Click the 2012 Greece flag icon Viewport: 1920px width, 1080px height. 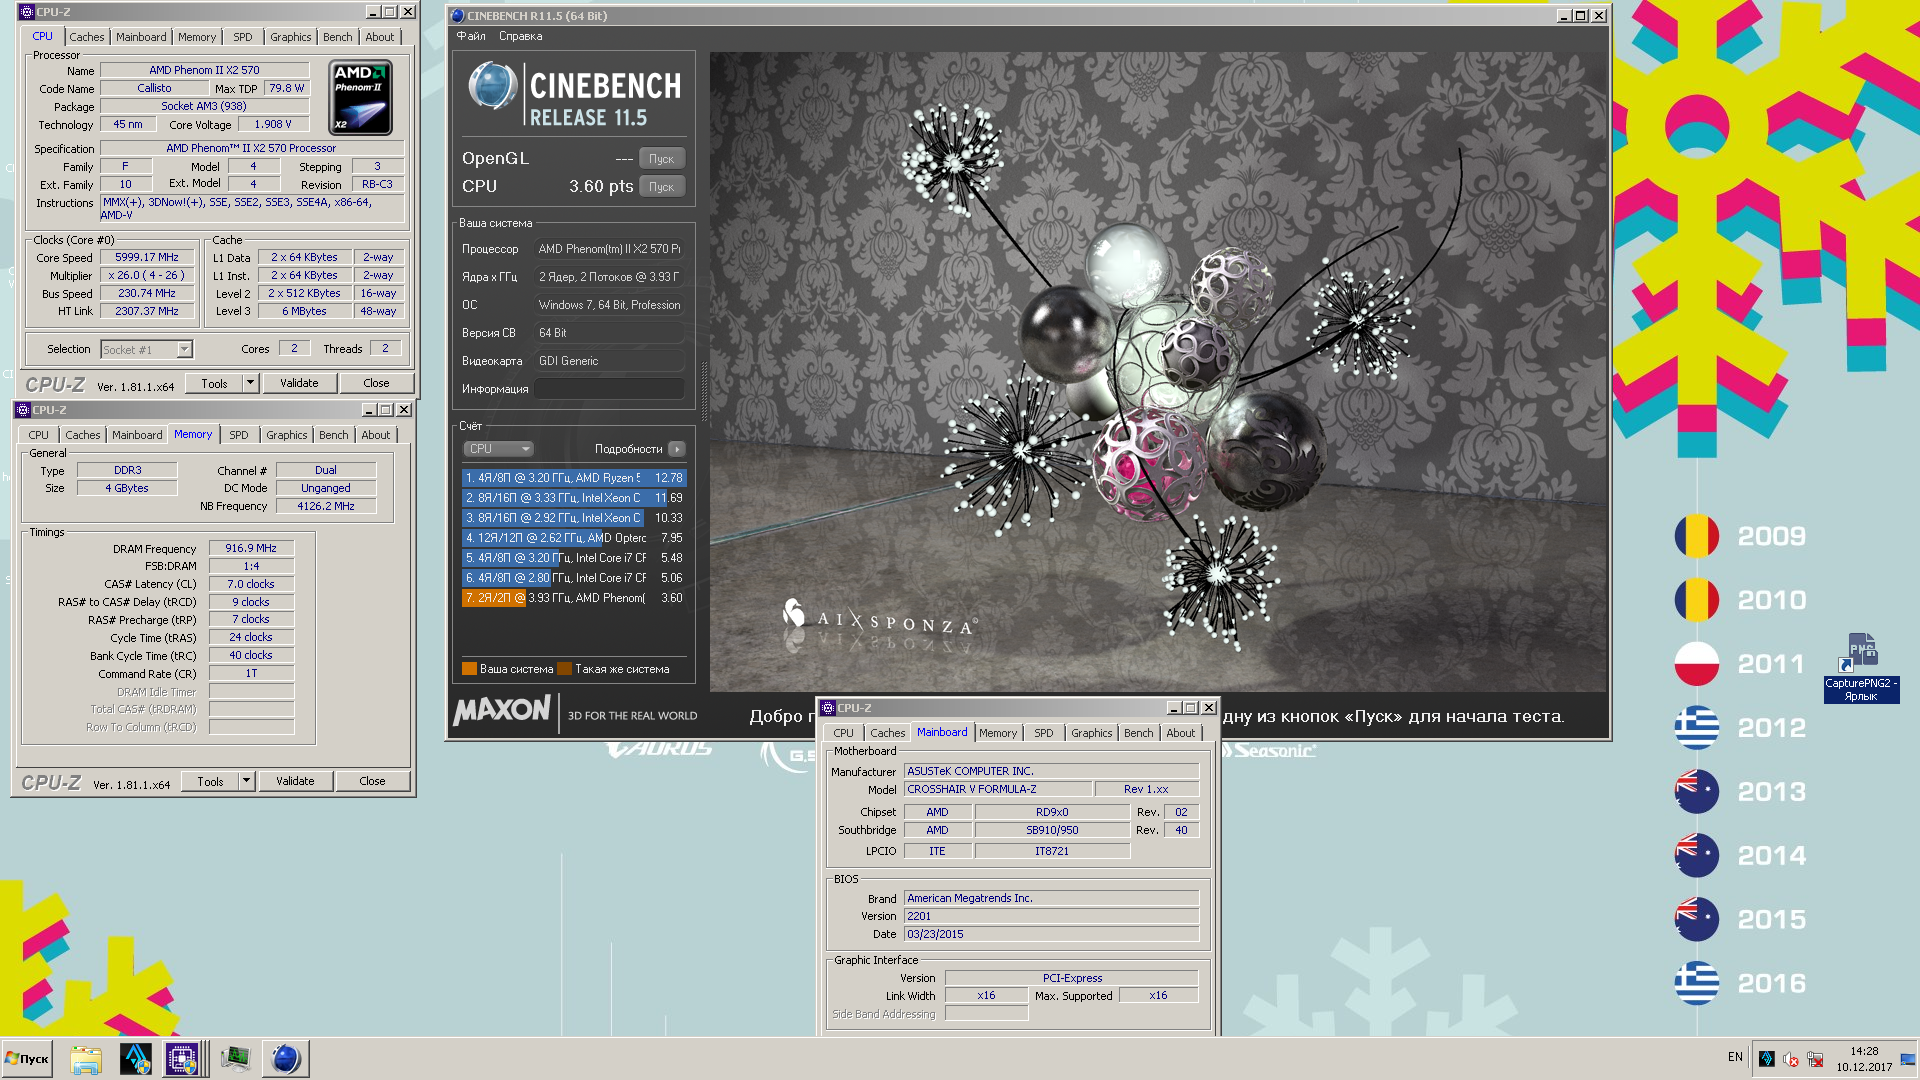[x=1697, y=728]
